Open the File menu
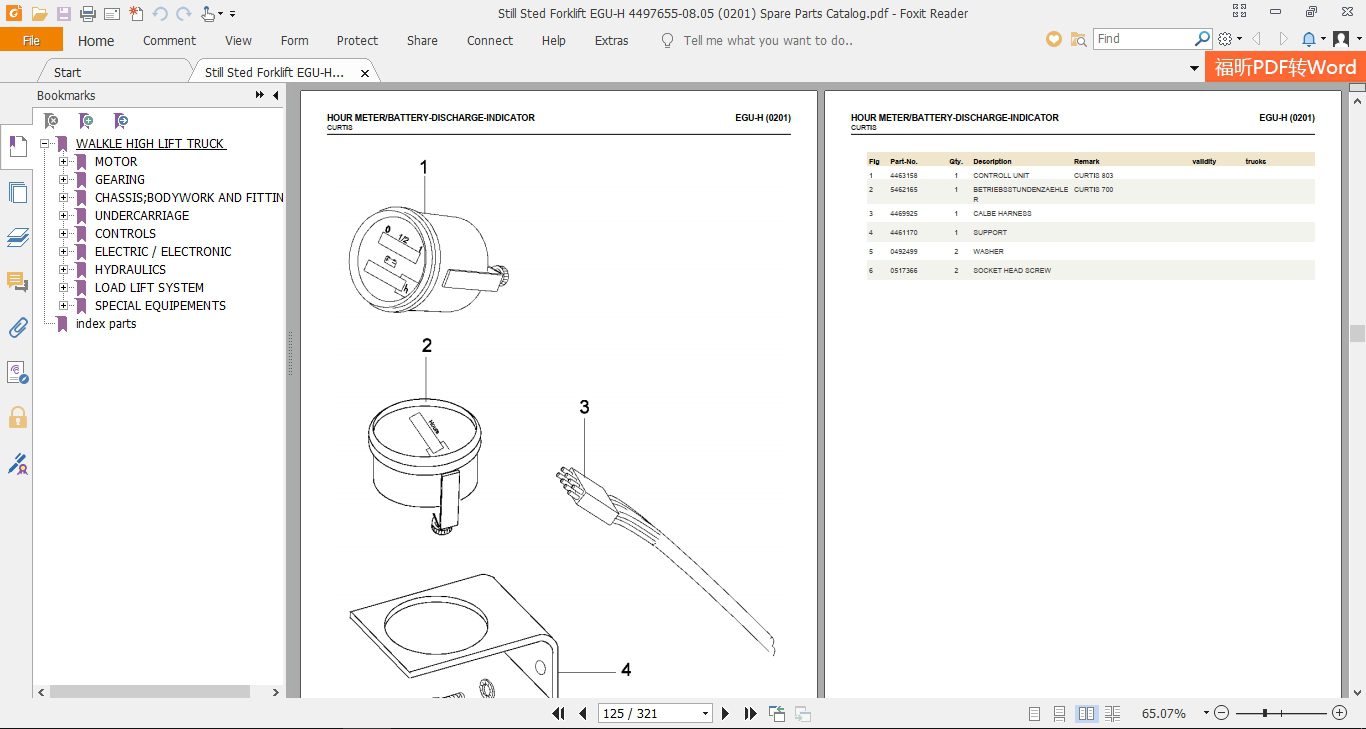The image size is (1366, 729). 31,40
